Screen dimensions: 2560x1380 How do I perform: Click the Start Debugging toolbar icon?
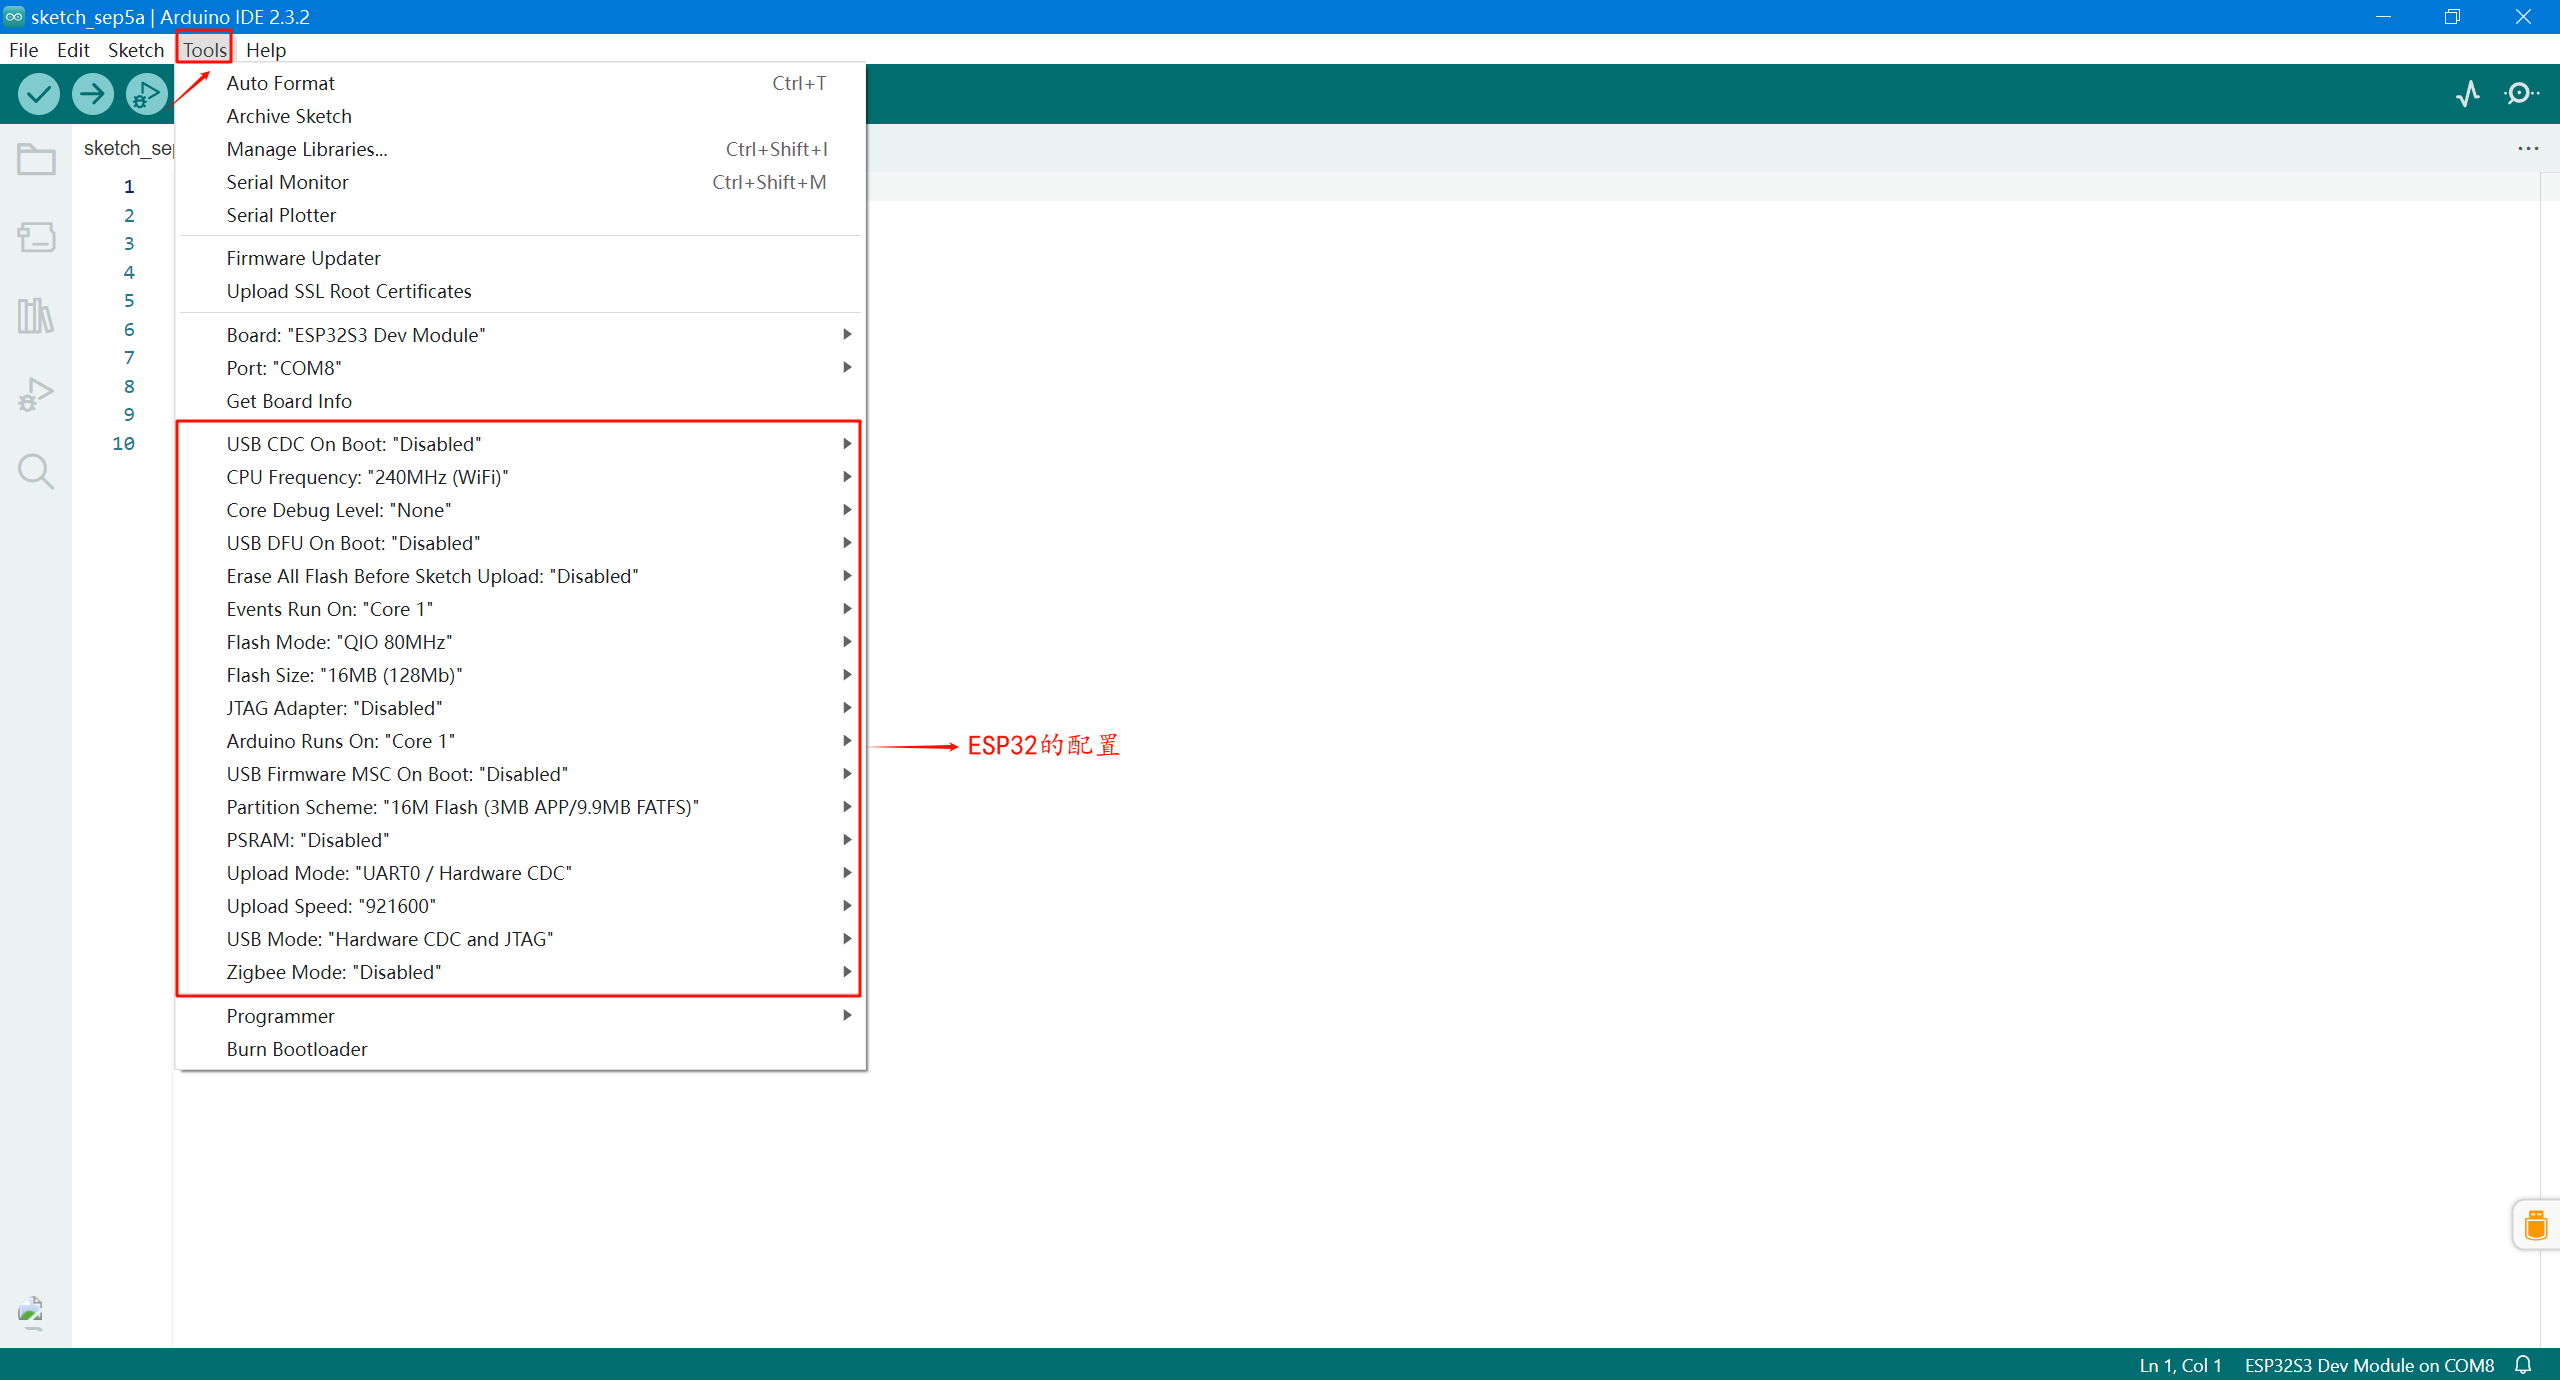pos(146,93)
